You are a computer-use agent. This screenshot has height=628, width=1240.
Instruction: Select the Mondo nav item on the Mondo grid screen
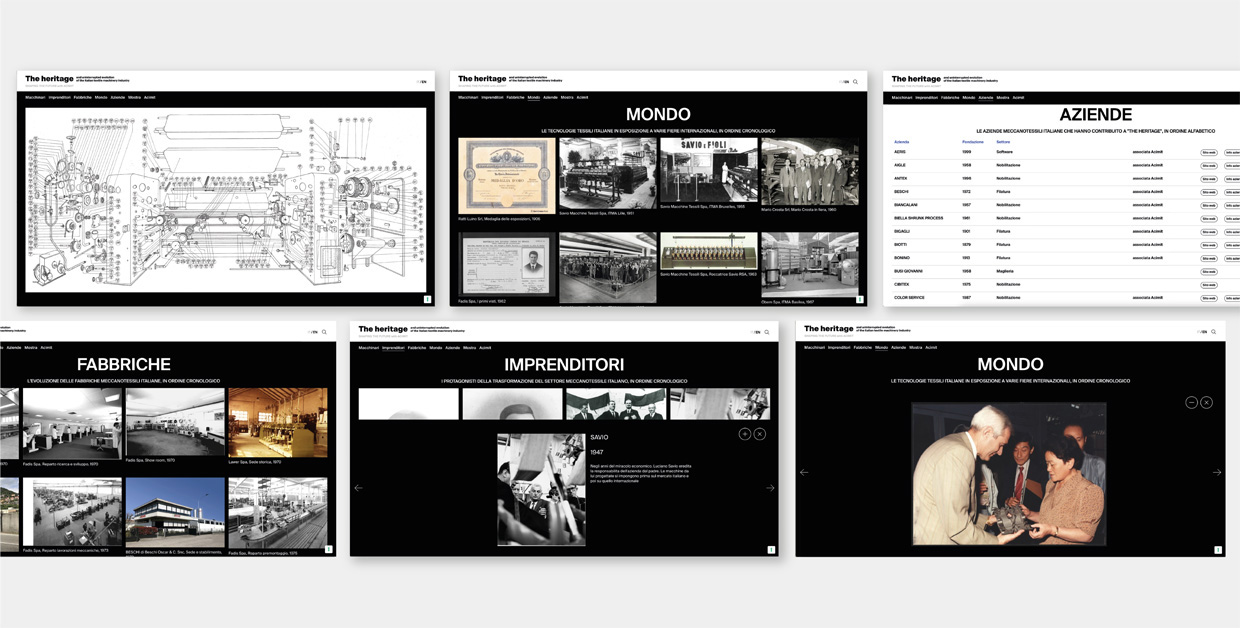534,98
